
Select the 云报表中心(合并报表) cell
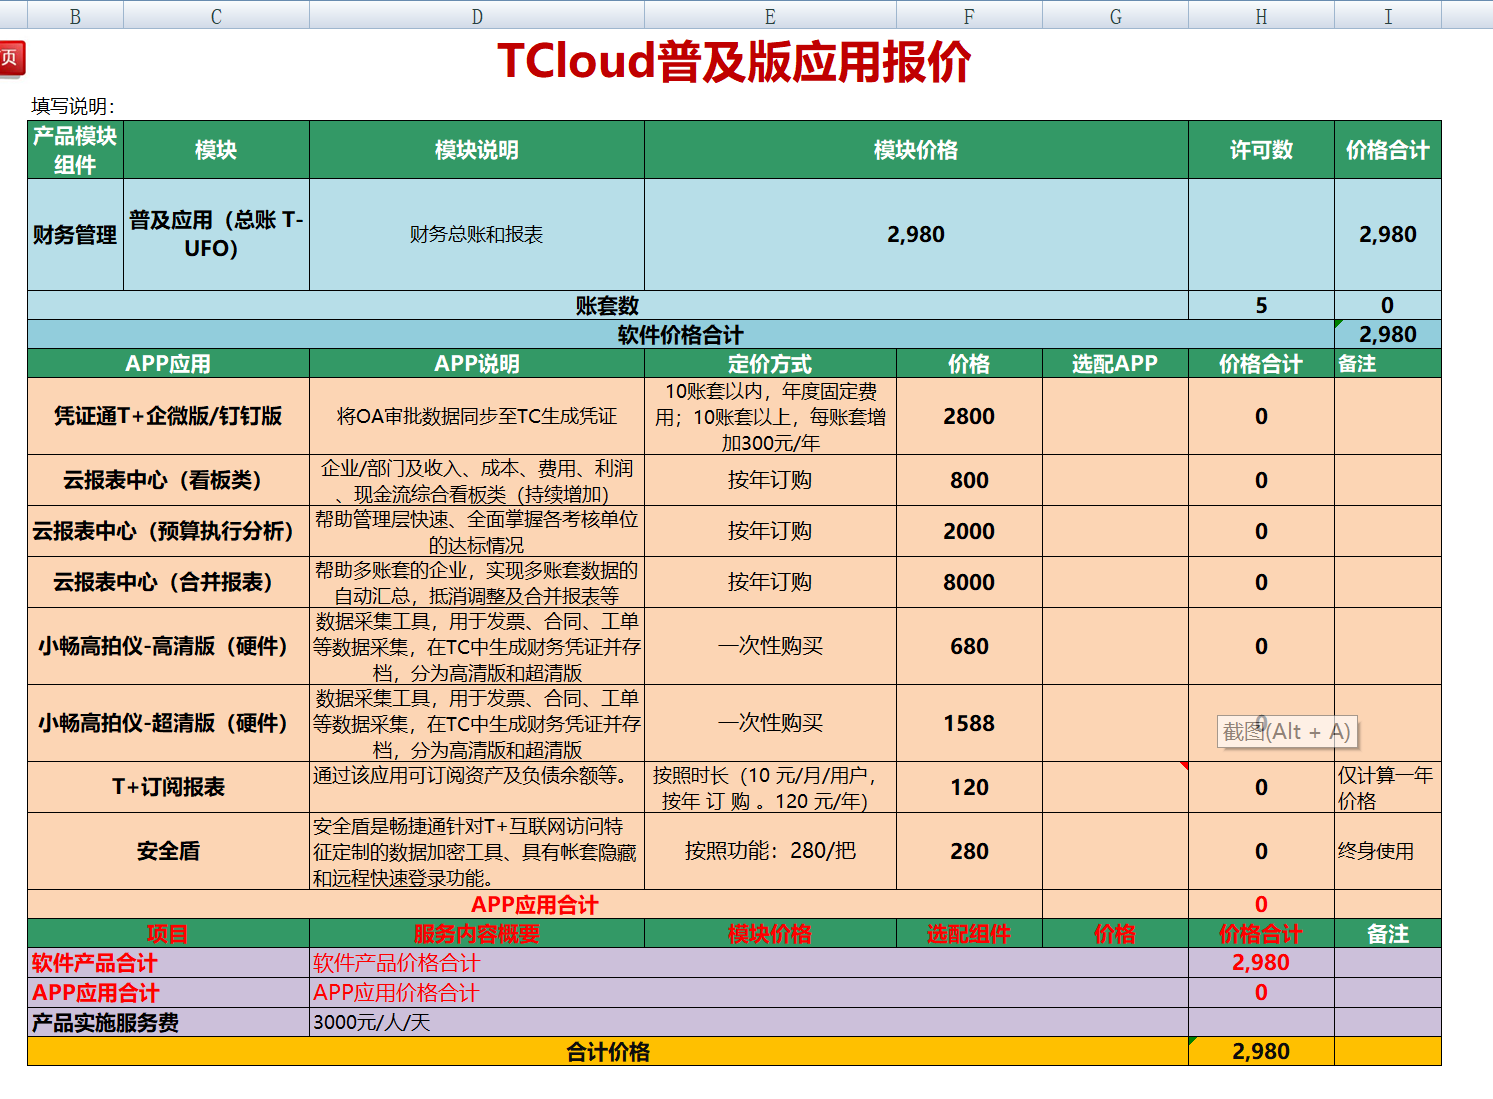coord(168,582)
